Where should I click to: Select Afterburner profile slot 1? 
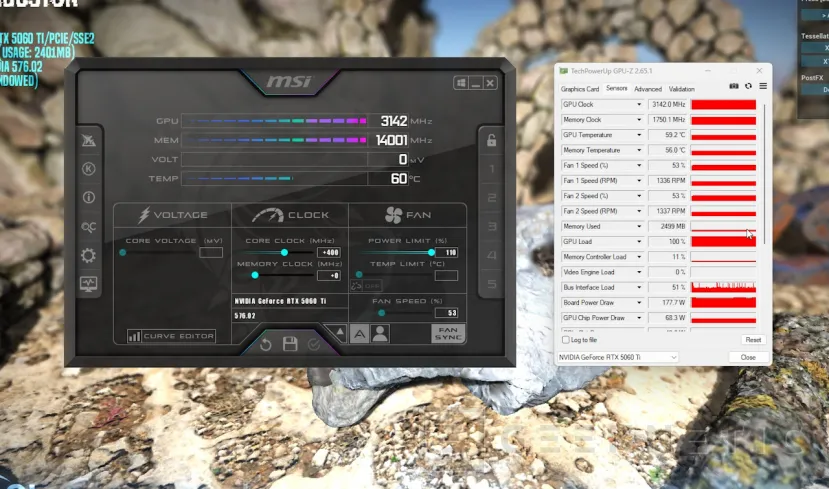tap(492, 169)
